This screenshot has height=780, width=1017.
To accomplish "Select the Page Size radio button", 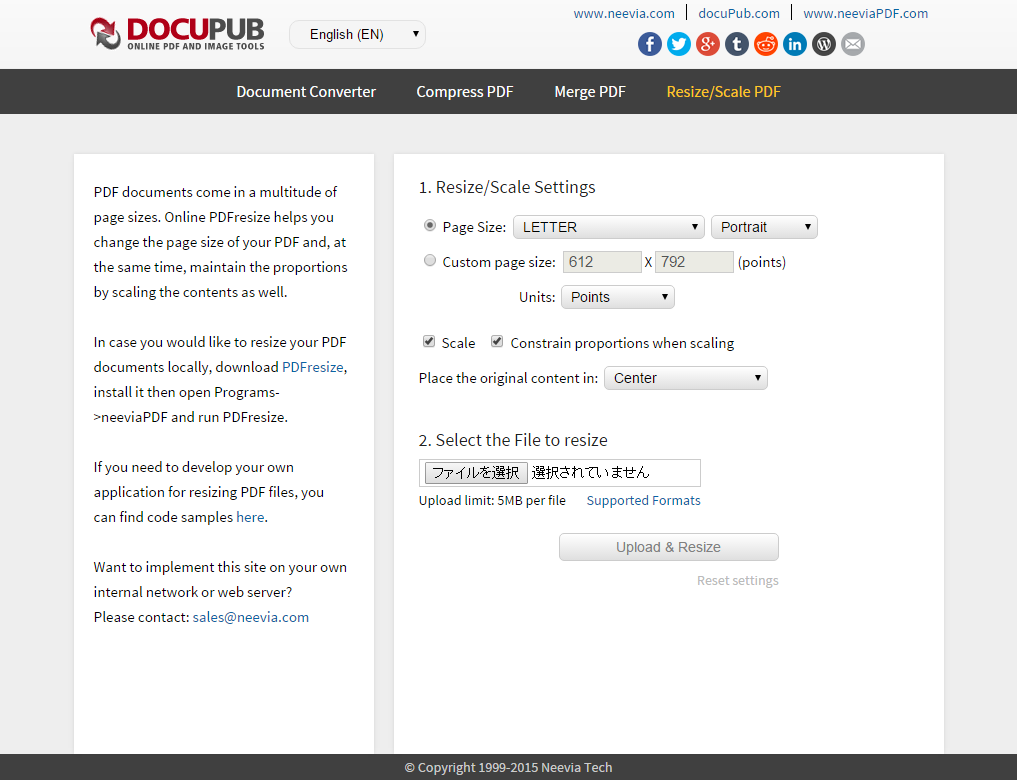I will coord(429,226).
